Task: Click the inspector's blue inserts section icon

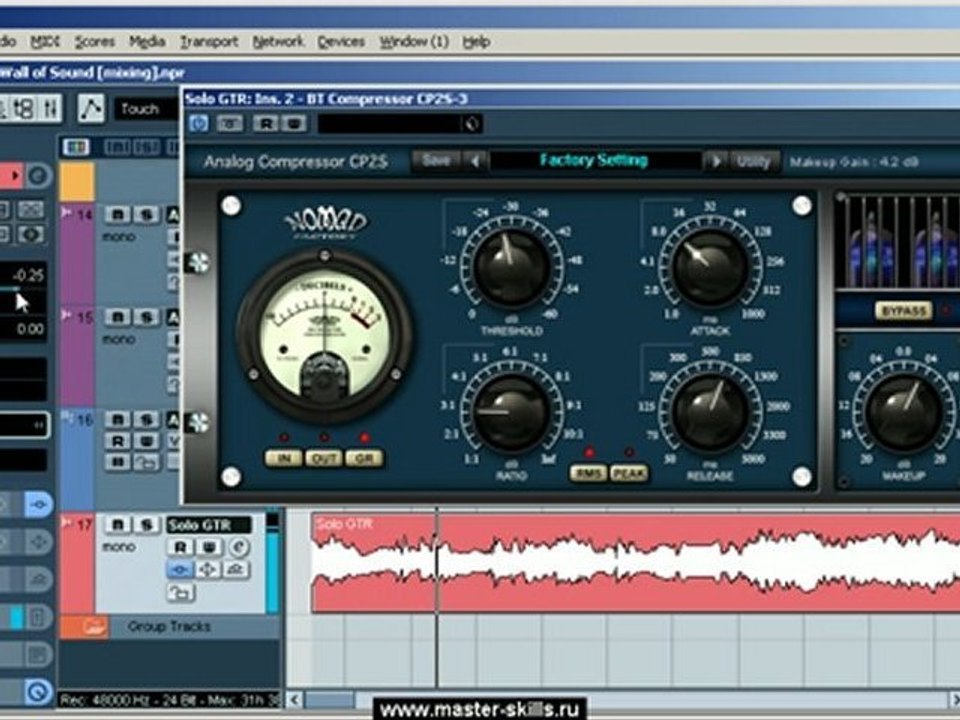Action: 38,504
